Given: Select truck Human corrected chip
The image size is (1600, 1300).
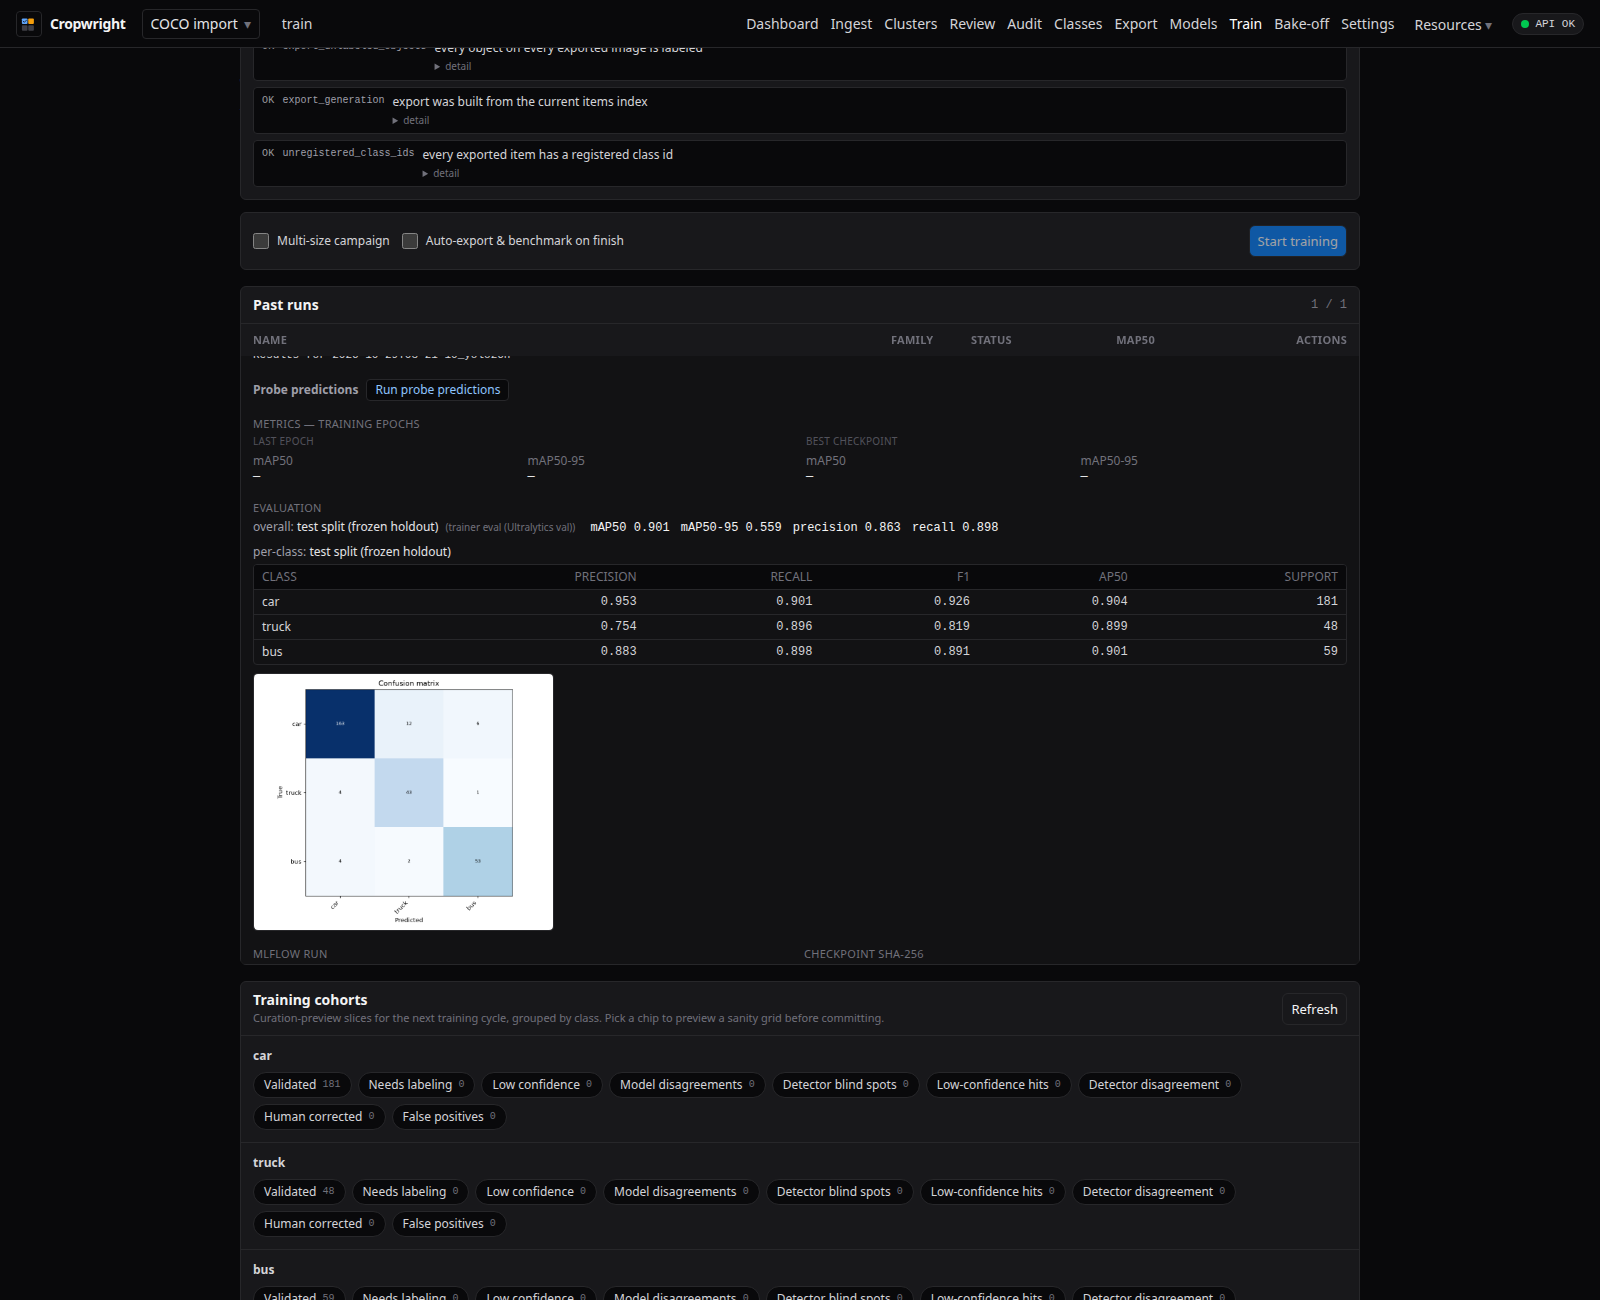Looking at the screenshot, I should [x=319, y=1224].
